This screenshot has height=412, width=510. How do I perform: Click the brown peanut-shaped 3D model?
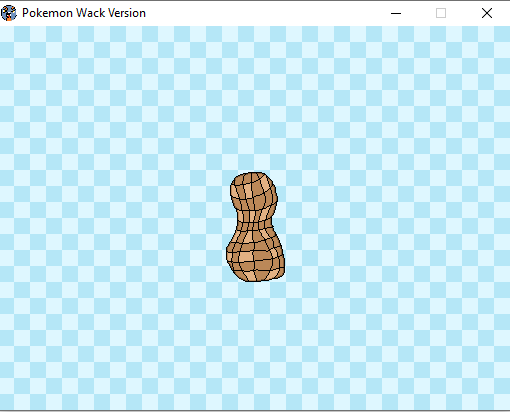[x=255, y=227]
